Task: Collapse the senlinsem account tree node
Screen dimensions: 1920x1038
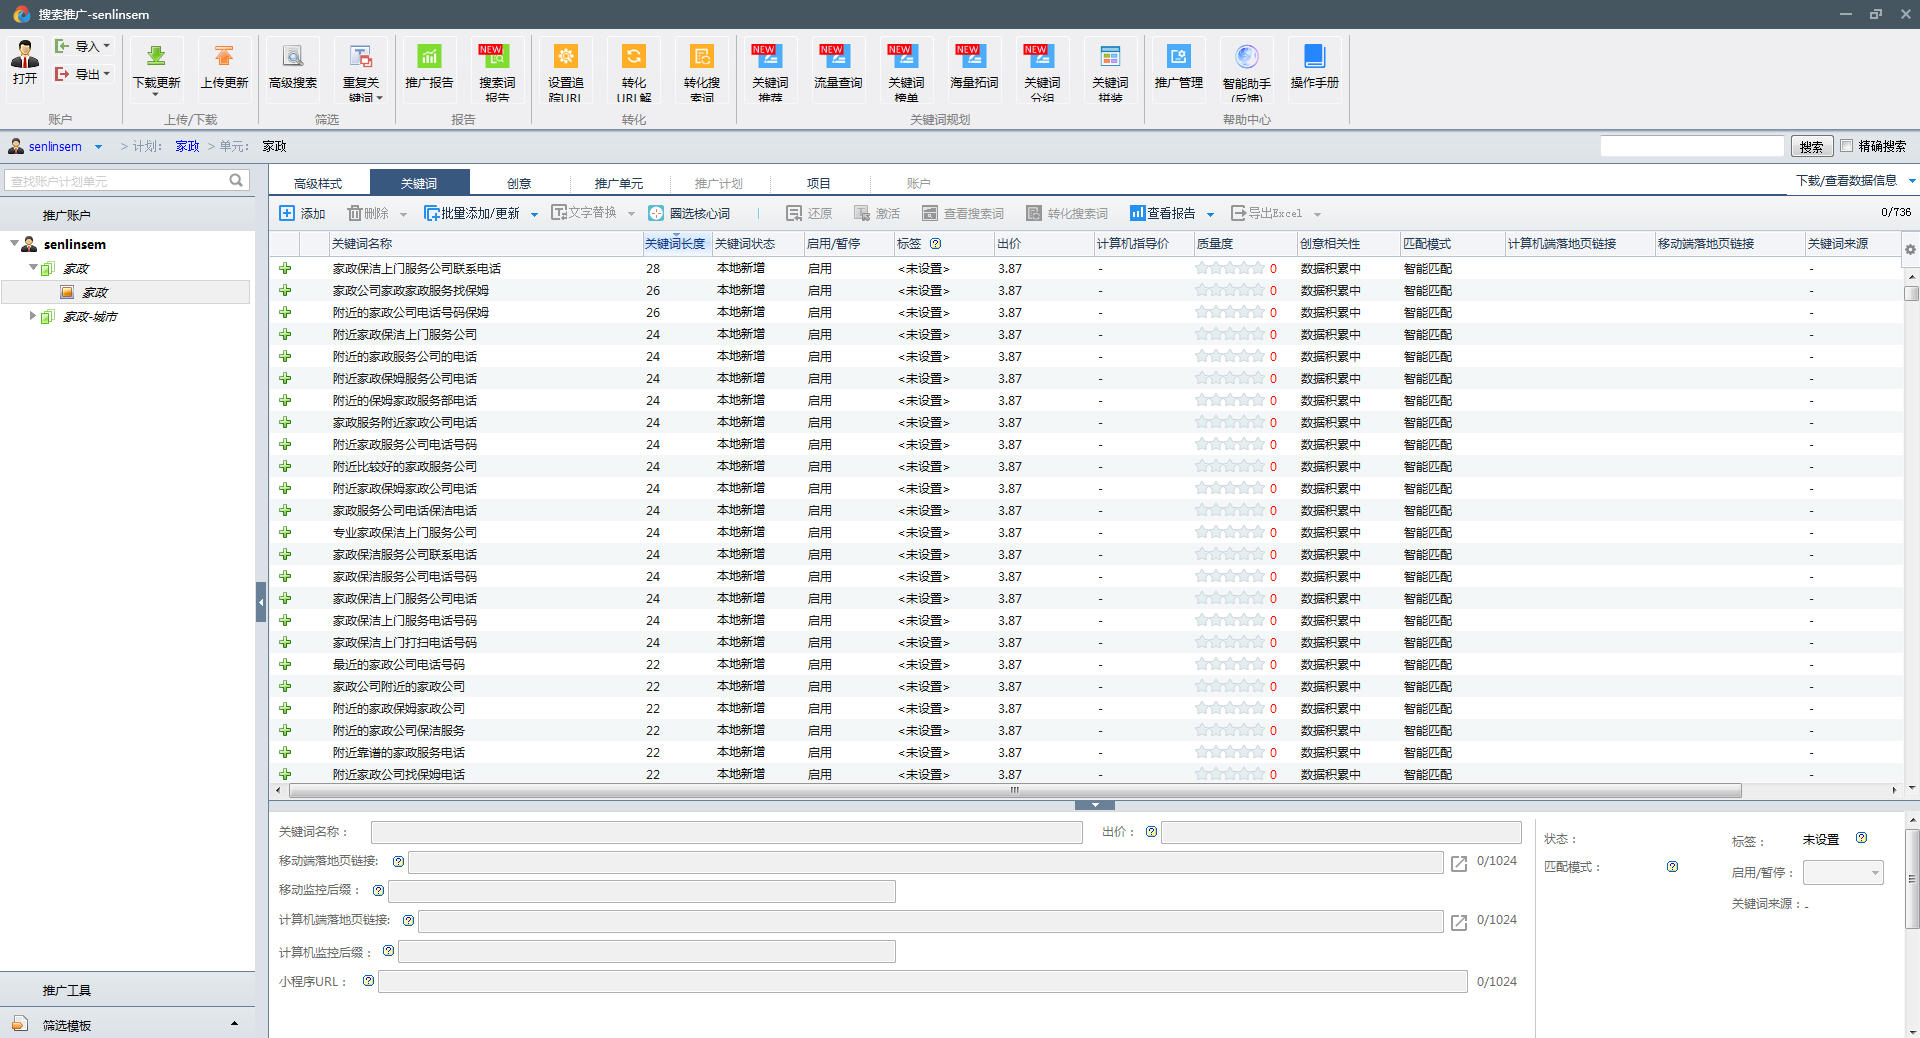Action: click(x=14, y=244)
